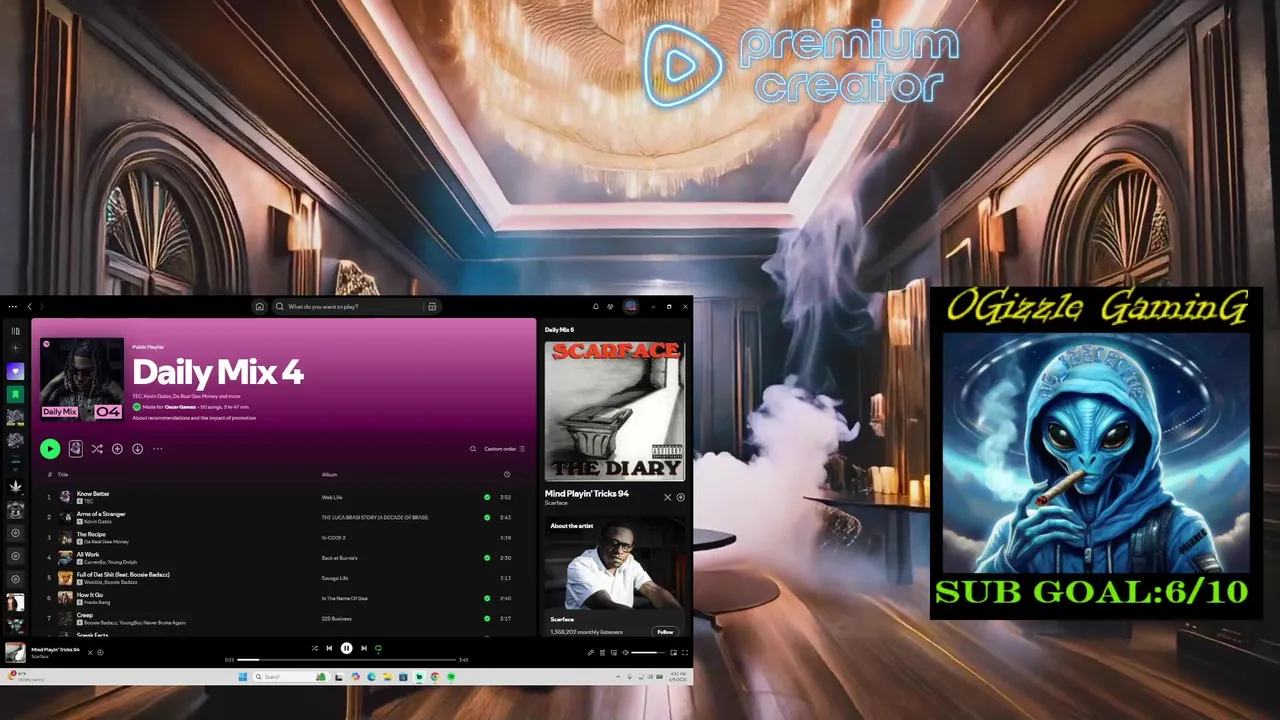Open the Custom order sort dropdown
Viewport: 1280px width, 720px height.
pyautogui.click(x=504, y=449)
